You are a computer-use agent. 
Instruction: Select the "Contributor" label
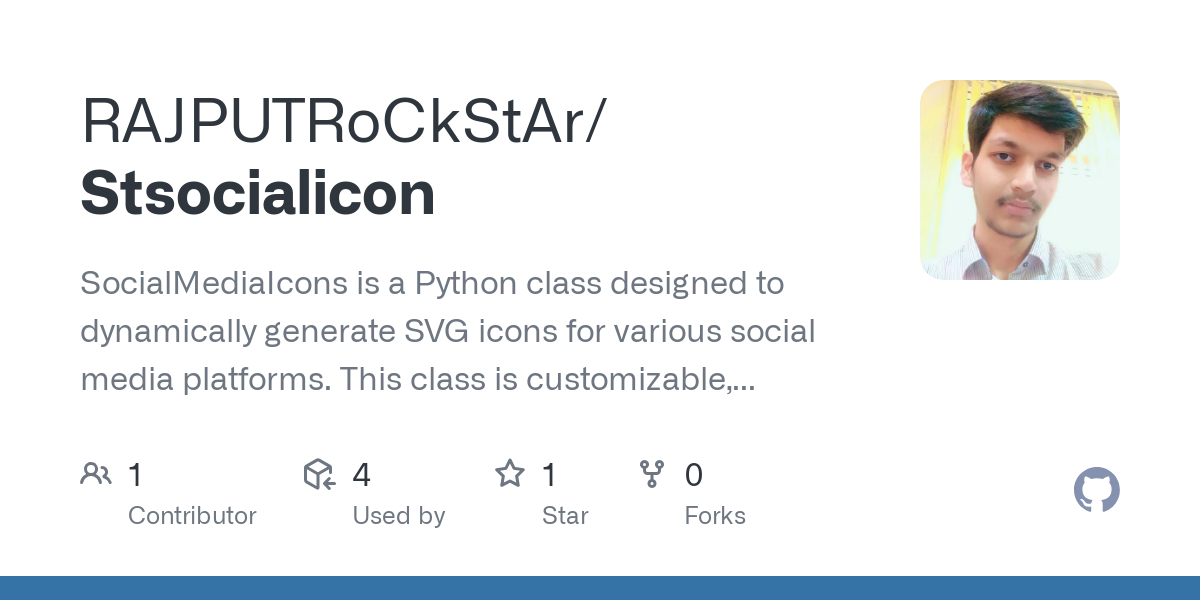pyautogui.click(x=192, y=516)
